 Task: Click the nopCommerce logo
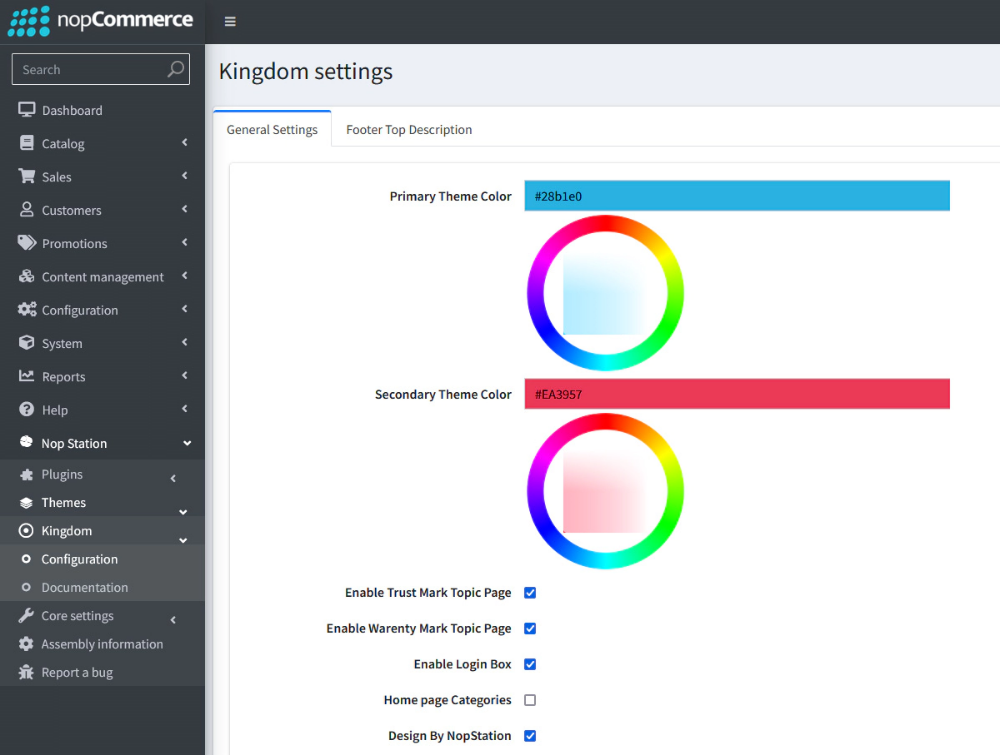tap(100, 21)
